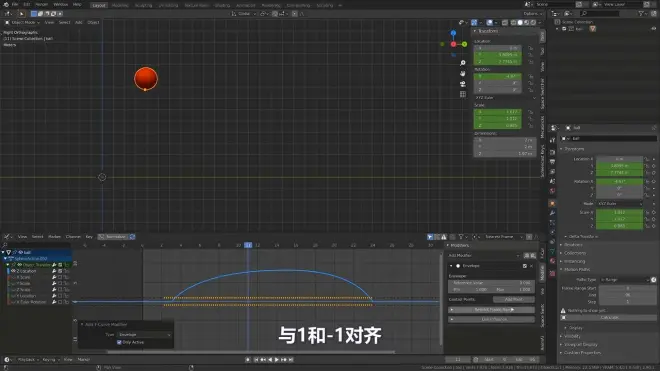Open the File menu
This screenshot has height=371, width=660.
click(x=15, y=5)
